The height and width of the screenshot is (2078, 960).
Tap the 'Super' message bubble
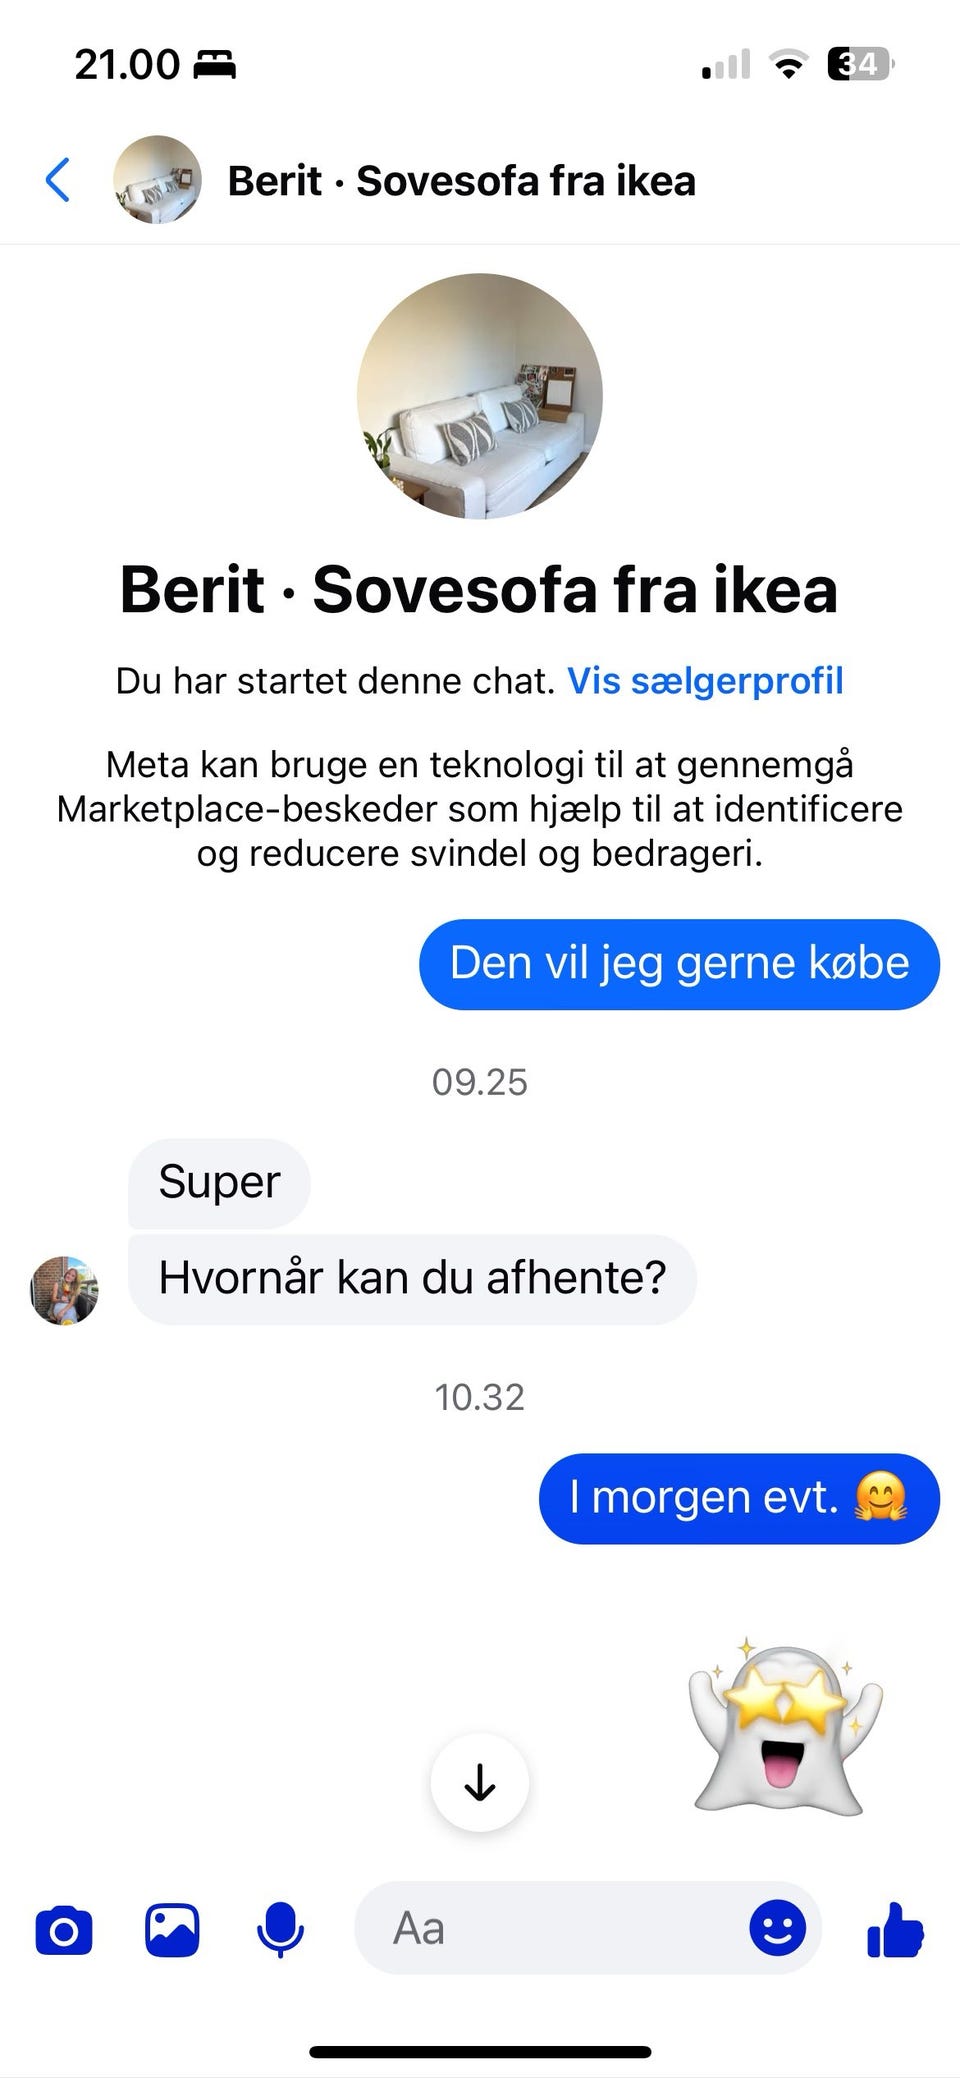click(x=219, y=1183)
